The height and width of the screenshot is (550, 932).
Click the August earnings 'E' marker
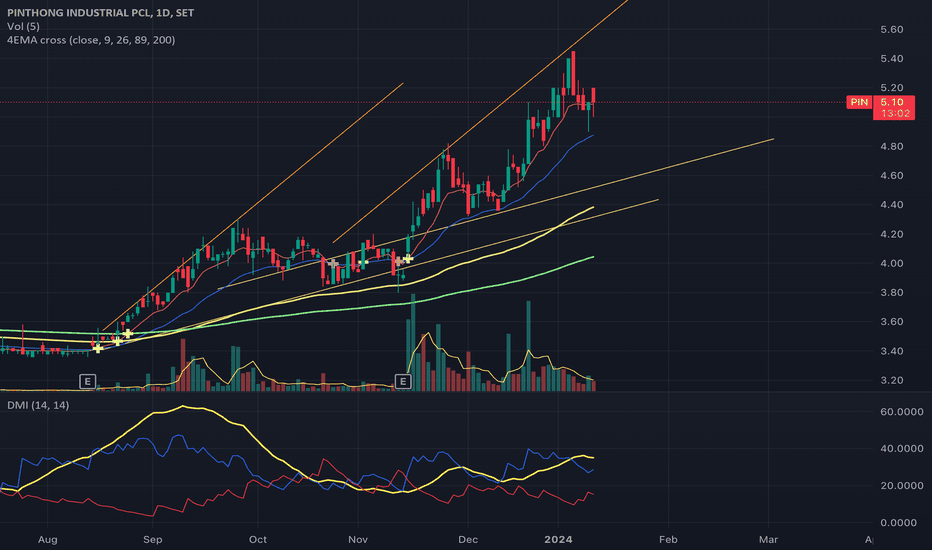[x=87, y=381]
